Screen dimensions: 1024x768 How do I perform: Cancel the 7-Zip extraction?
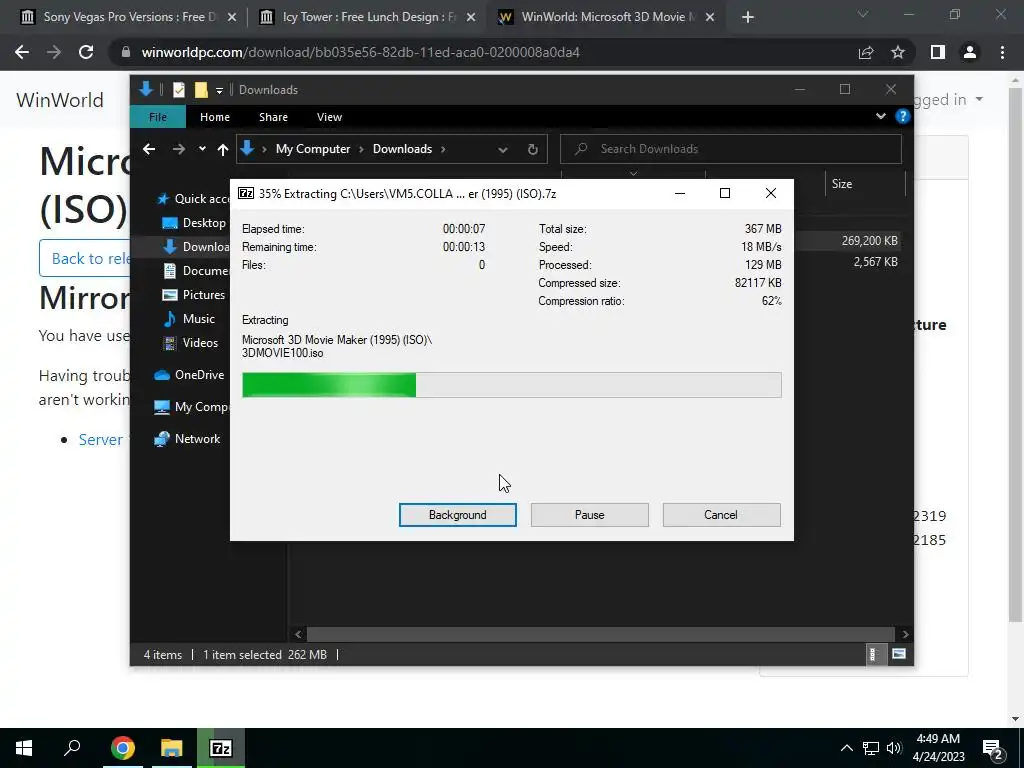coord(721,515)
